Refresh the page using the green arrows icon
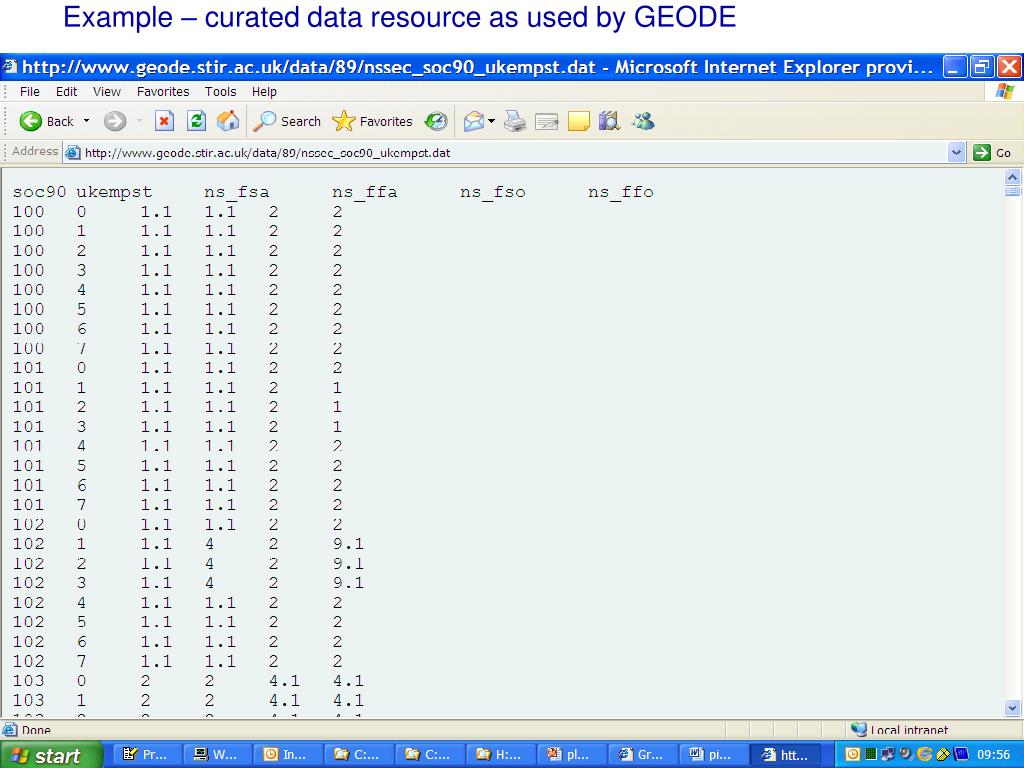 (x=196, y=121)
